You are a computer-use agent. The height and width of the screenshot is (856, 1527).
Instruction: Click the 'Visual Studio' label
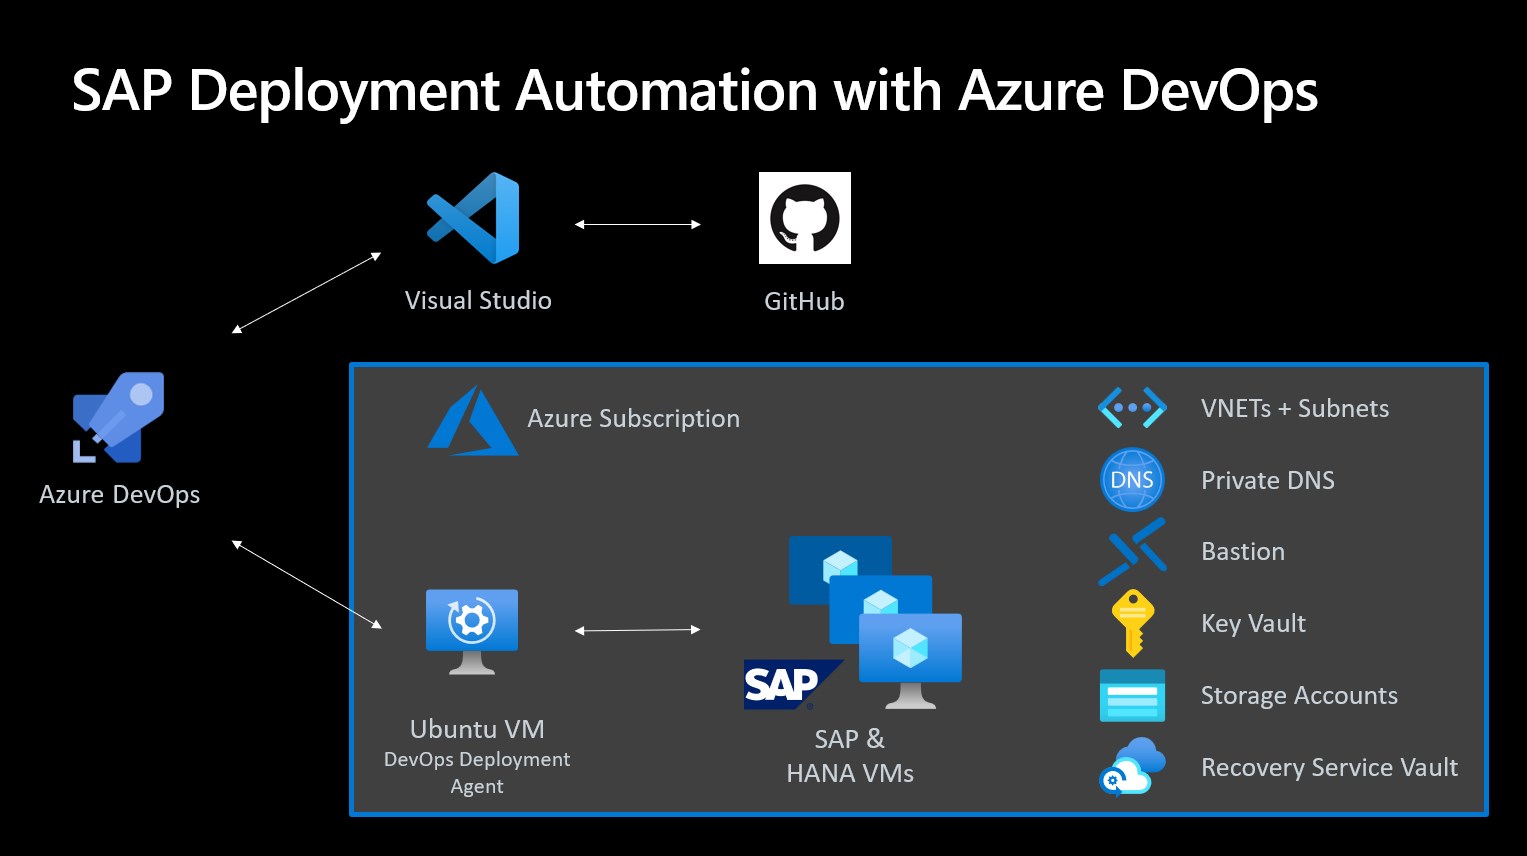pyautogui.click(x=478, y=301)
